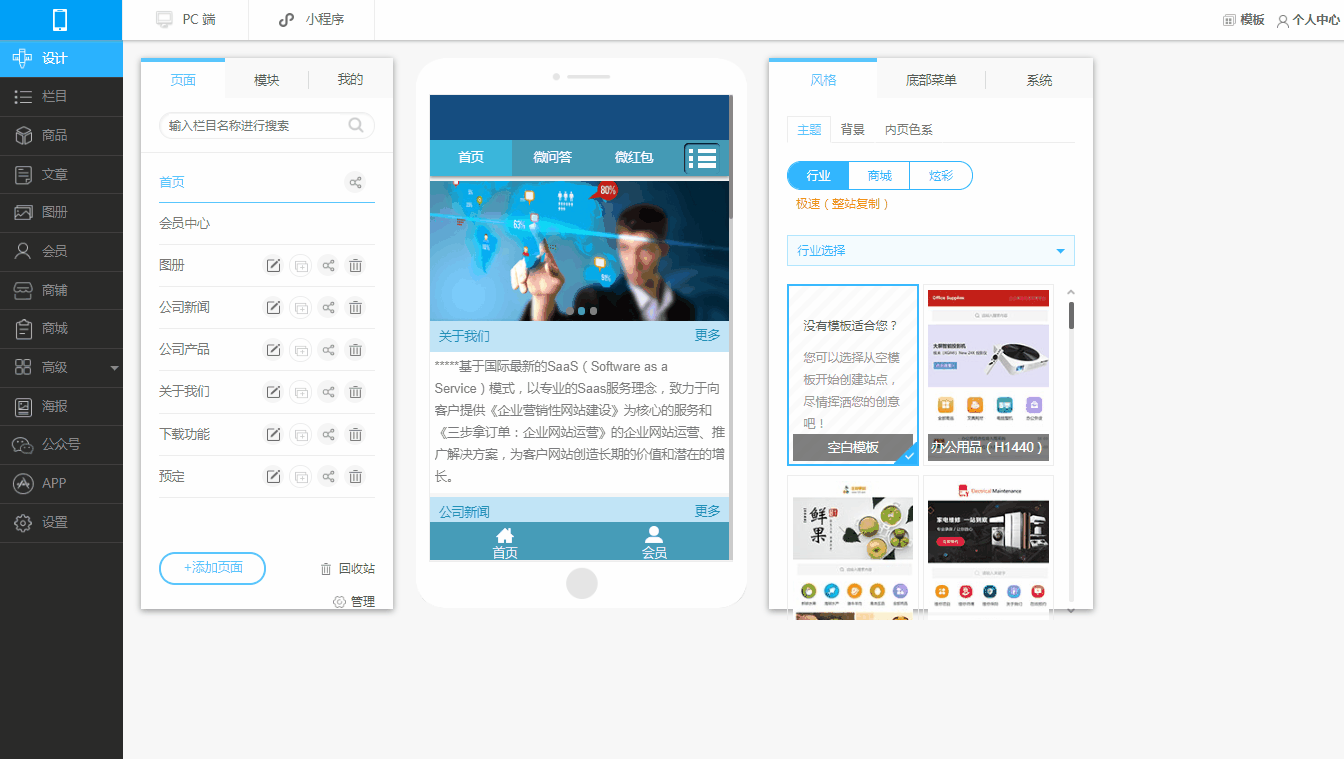Open the 背景 sub-tab
The width and height of the screenshot is (1344, 759).
click(853, 130)
